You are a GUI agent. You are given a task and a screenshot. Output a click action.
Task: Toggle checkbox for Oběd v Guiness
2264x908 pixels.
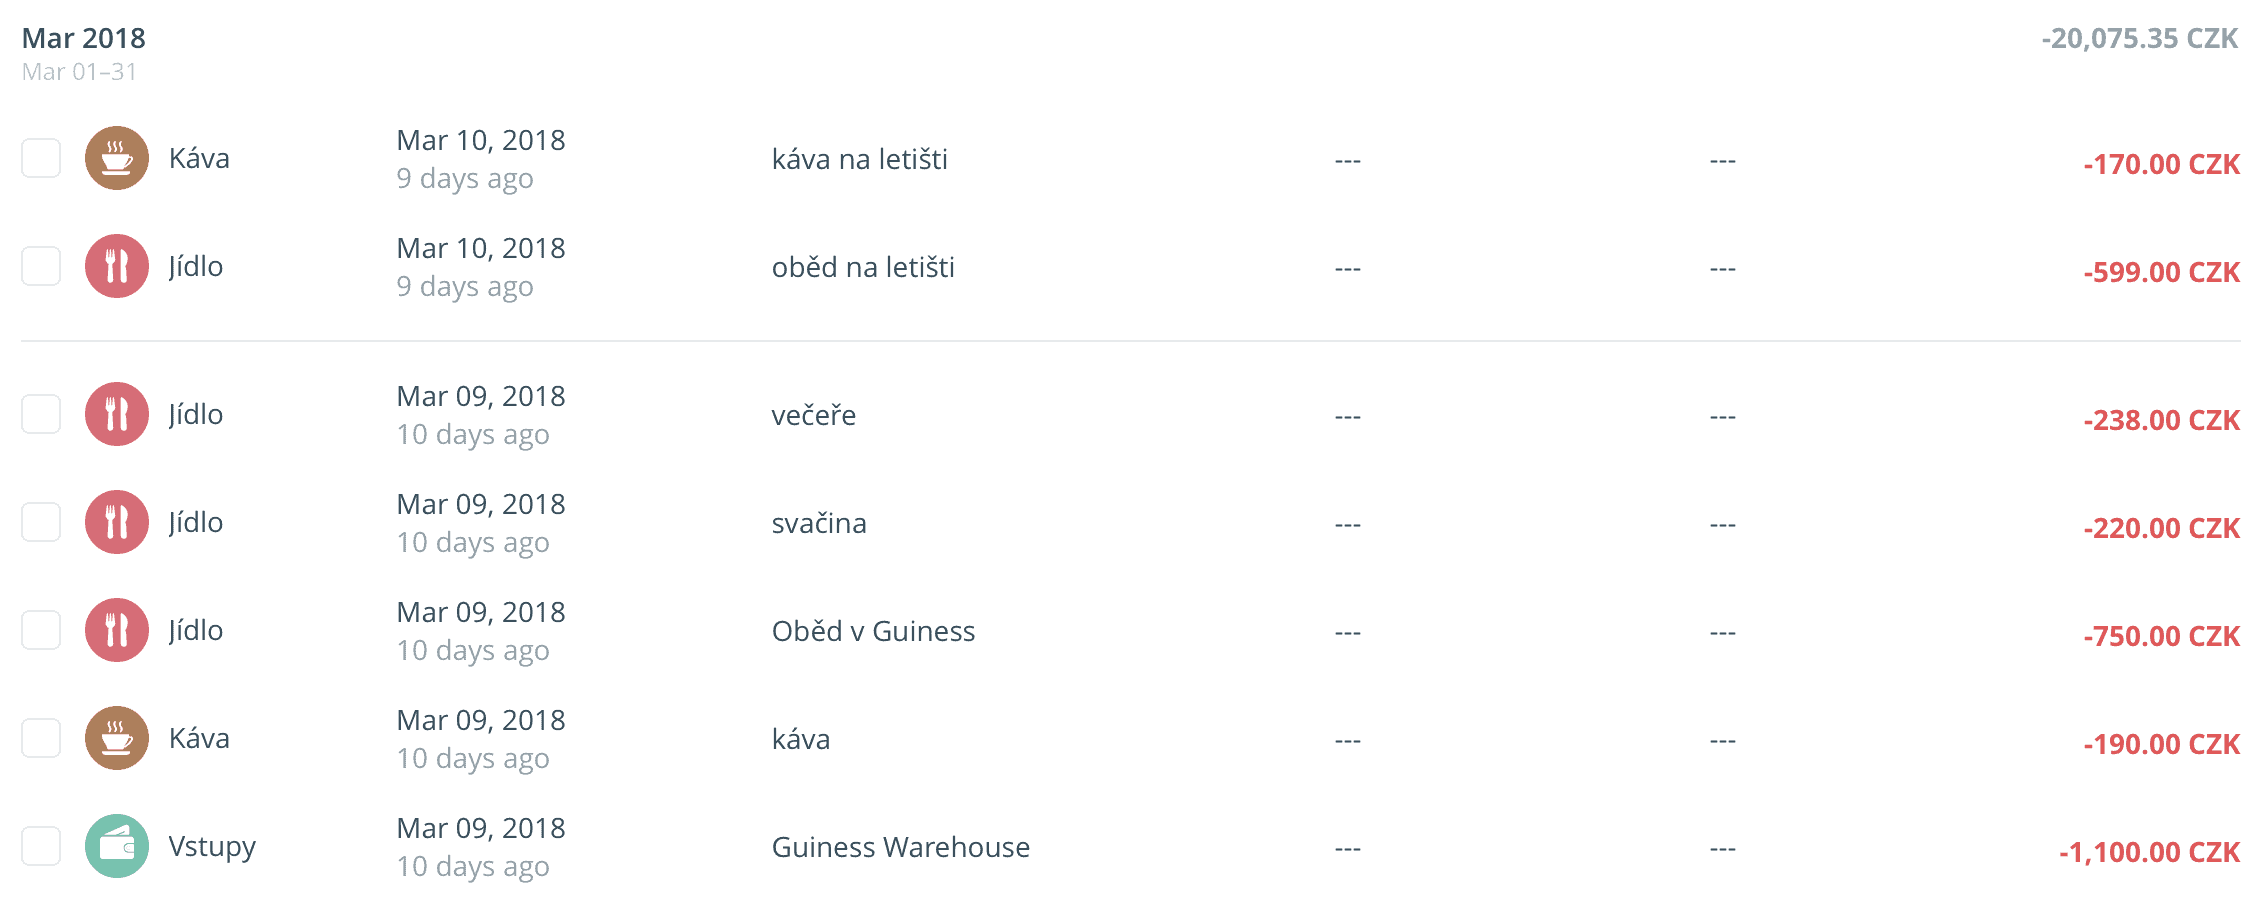tap(41, 630)
